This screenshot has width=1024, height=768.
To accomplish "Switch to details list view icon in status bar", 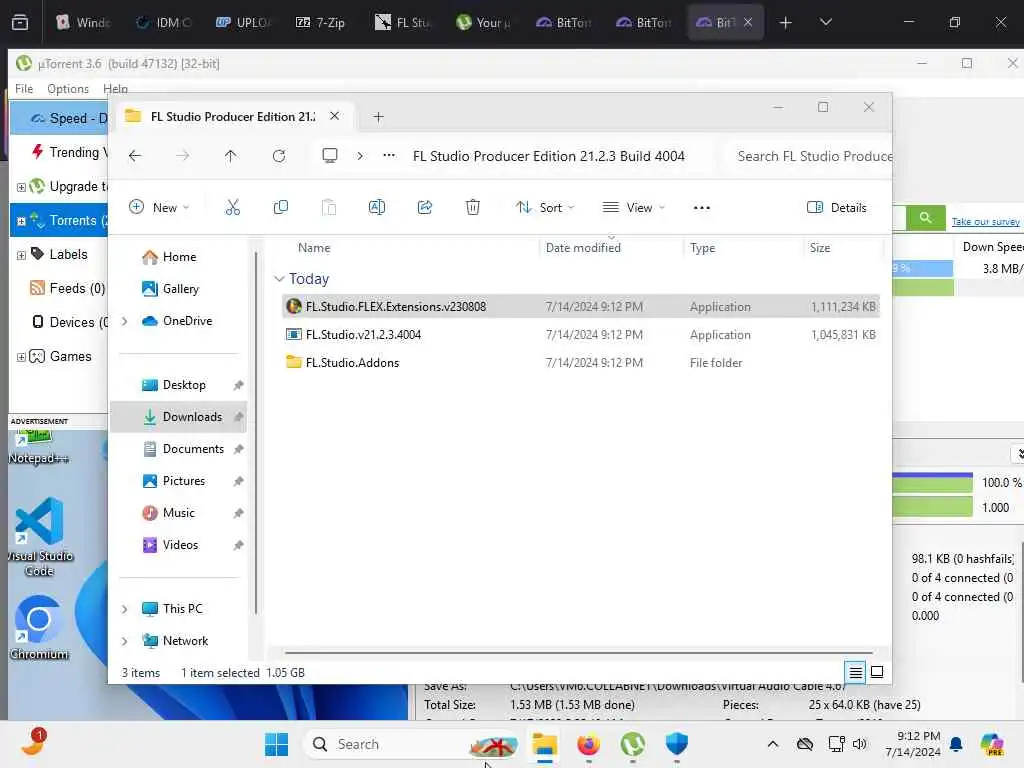I will (856, 672).
